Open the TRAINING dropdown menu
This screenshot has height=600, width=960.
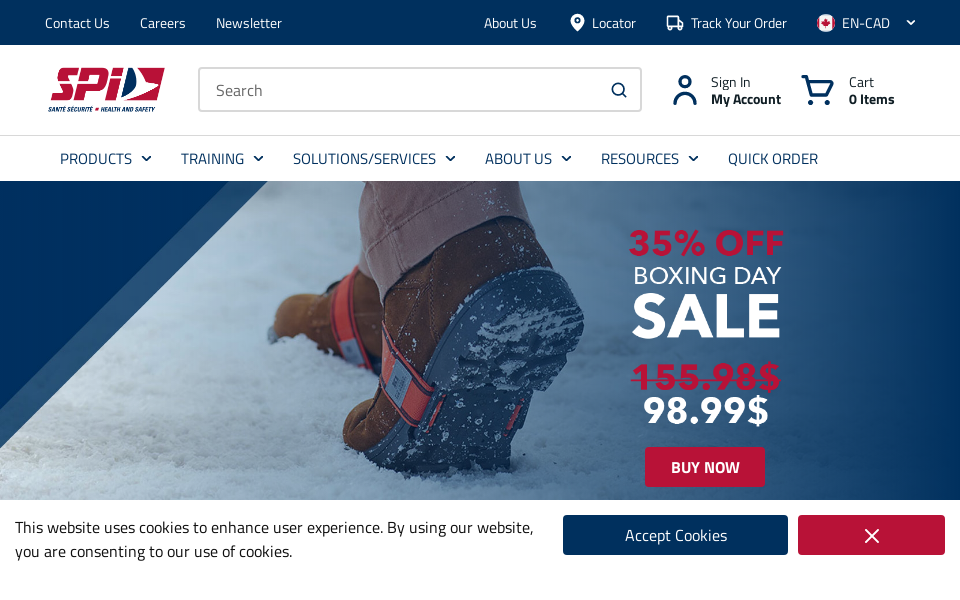pos(222,159)
